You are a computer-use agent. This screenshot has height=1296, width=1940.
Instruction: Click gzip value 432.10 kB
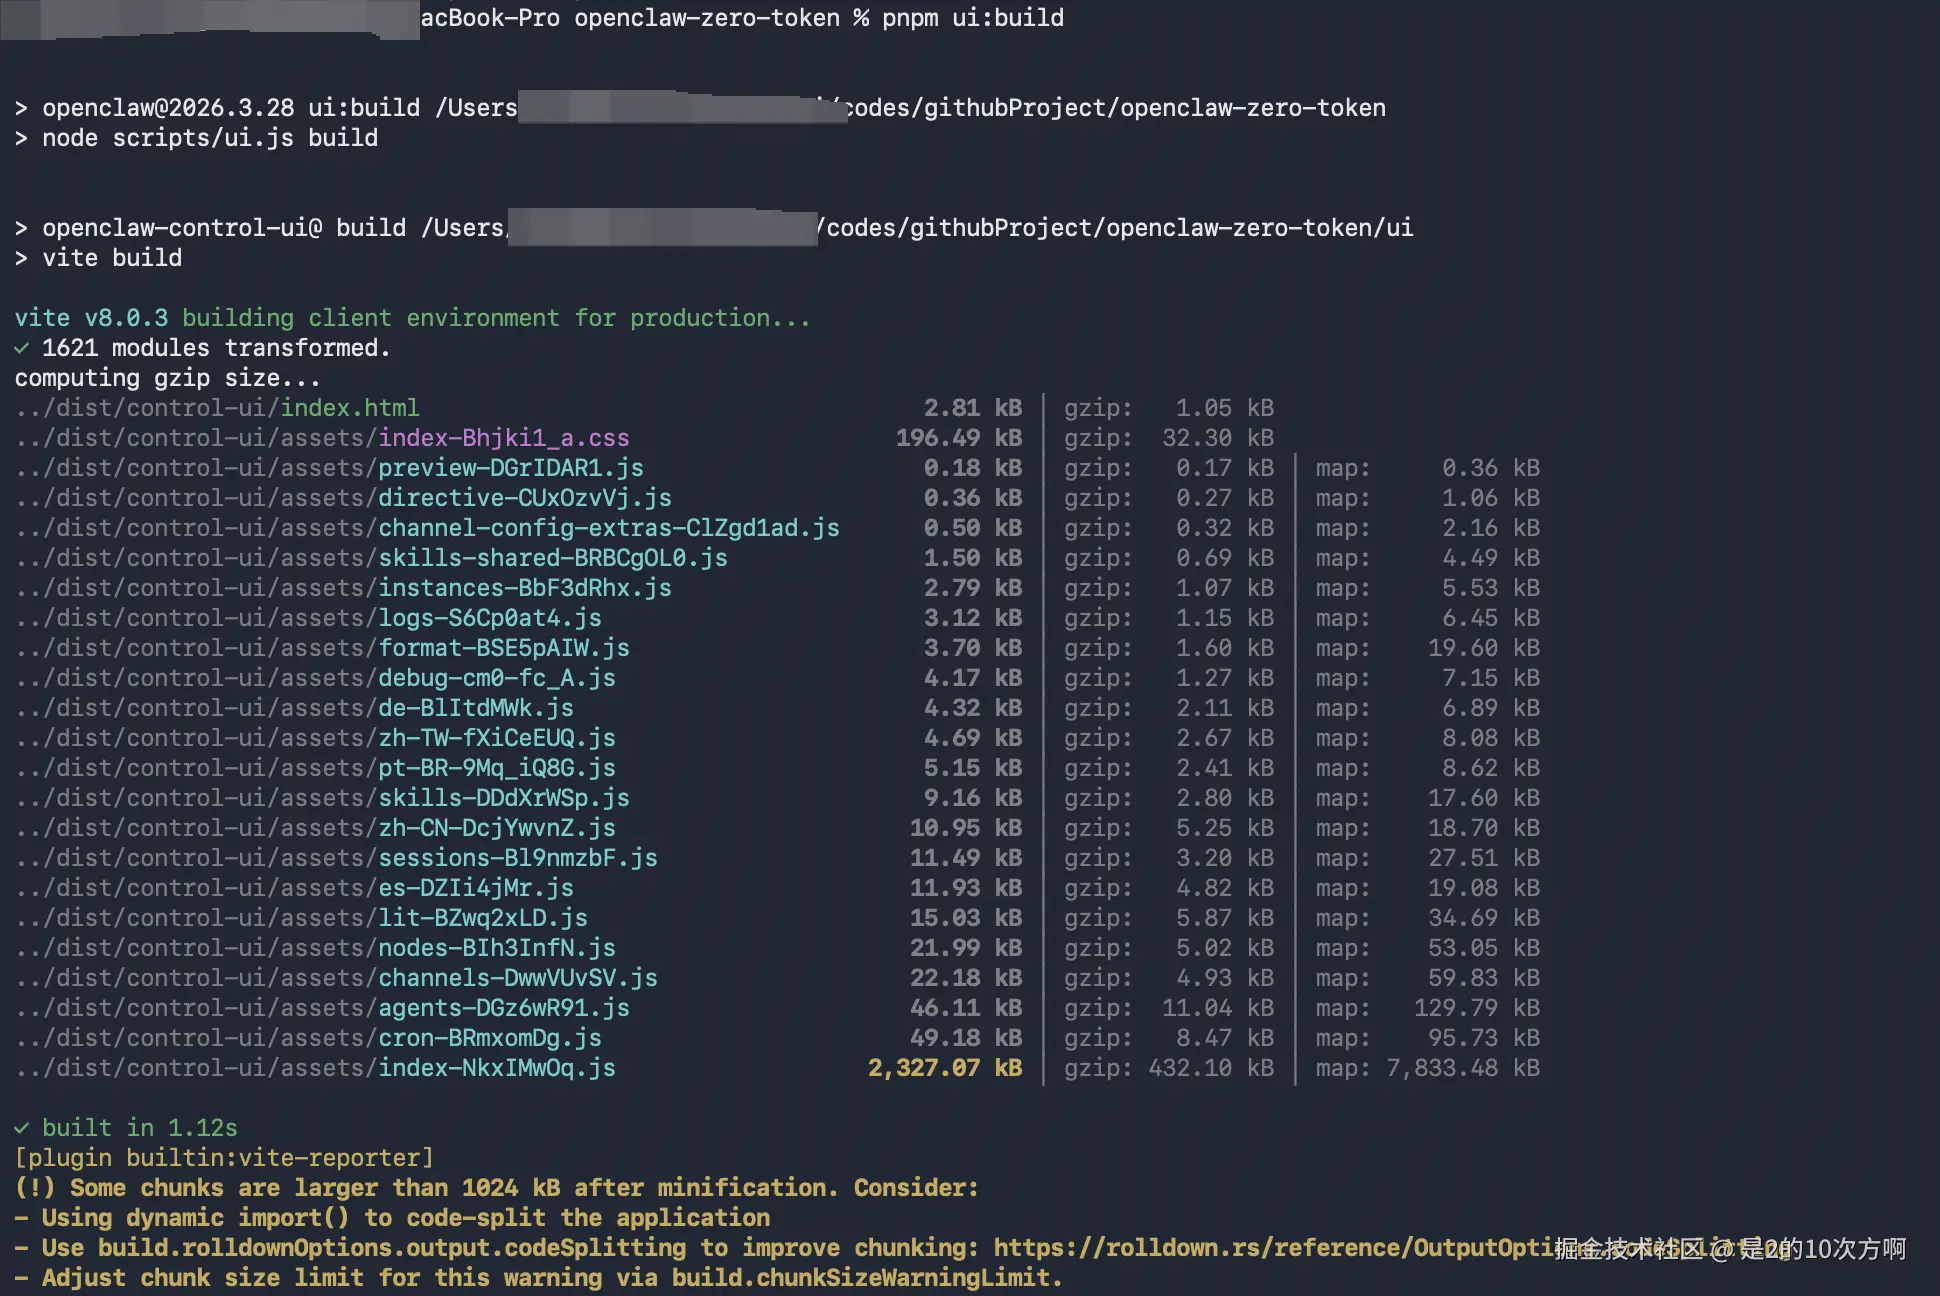tap(1211, 1068)
